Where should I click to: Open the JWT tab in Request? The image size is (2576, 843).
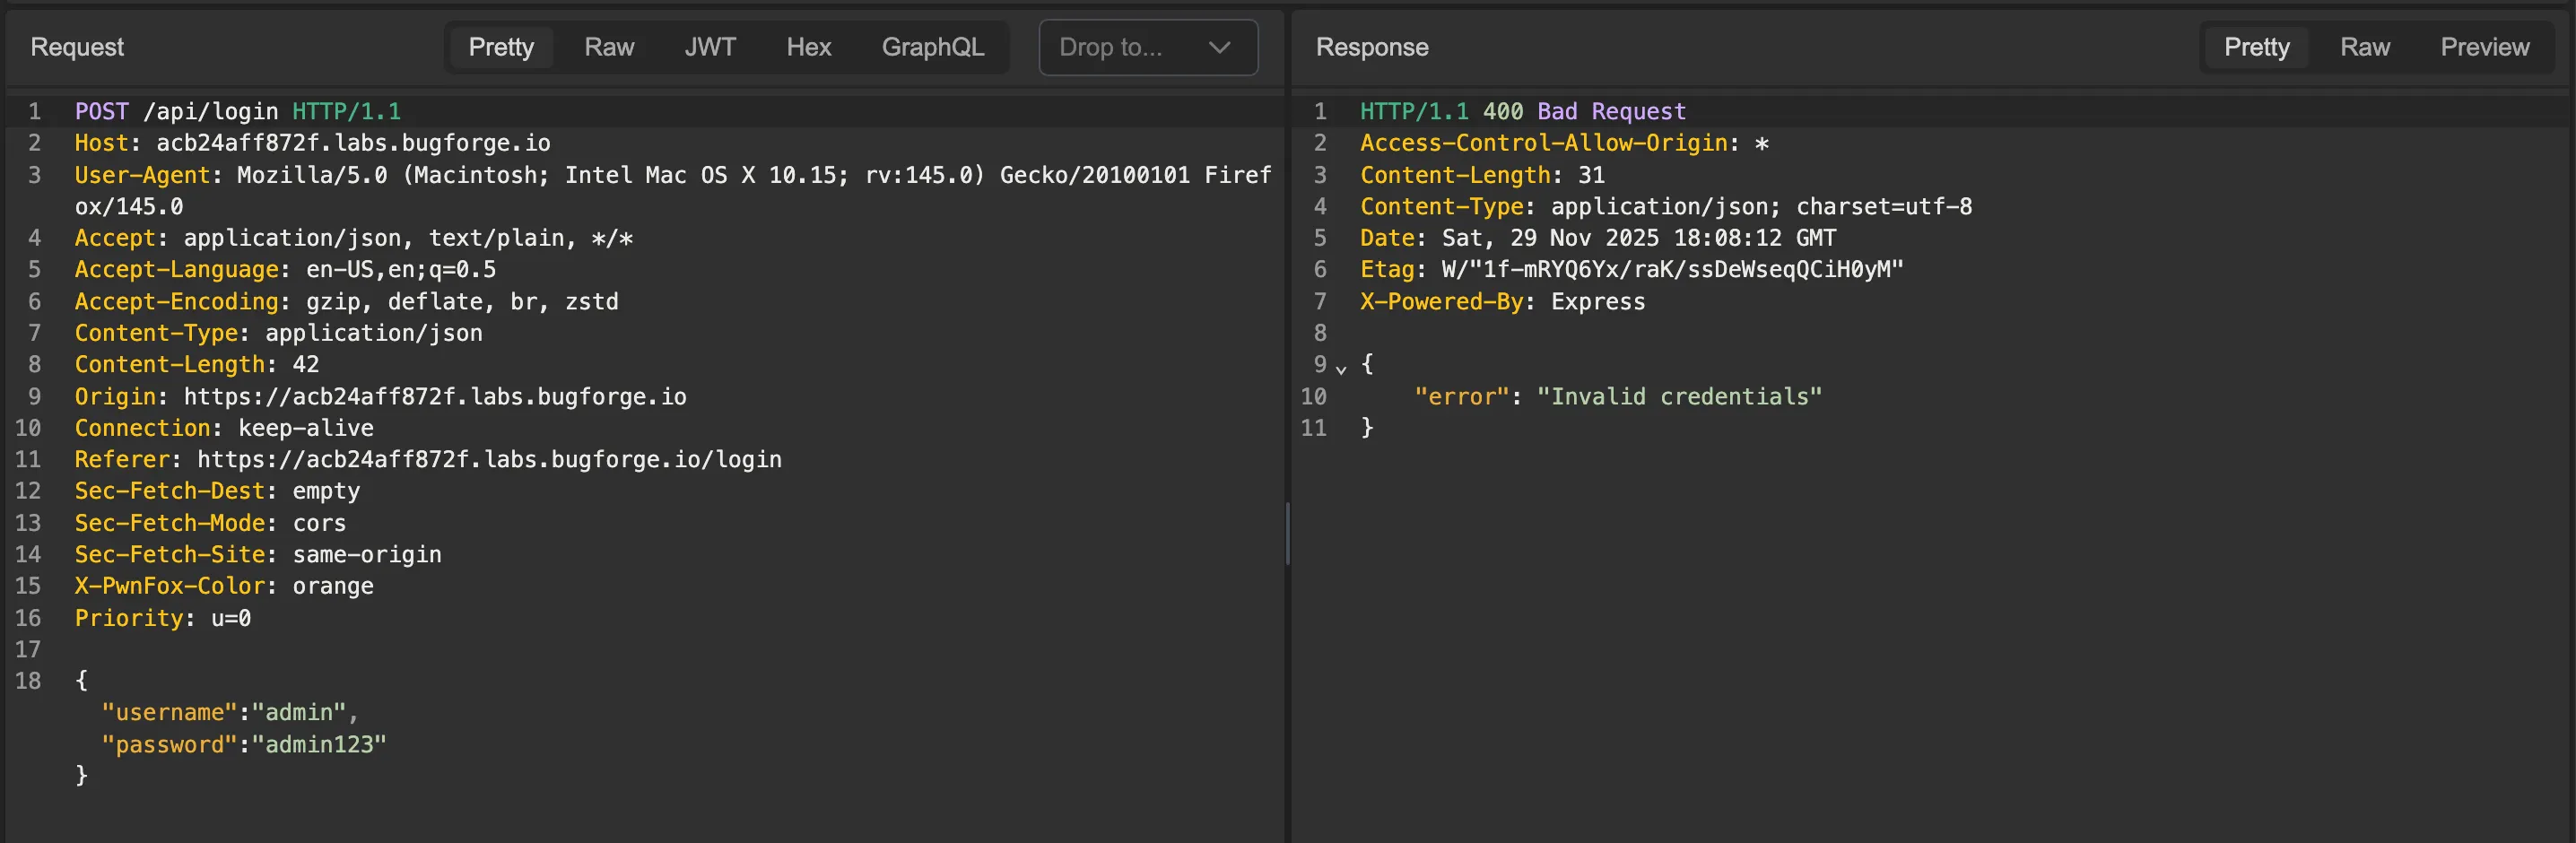point(710,47)
